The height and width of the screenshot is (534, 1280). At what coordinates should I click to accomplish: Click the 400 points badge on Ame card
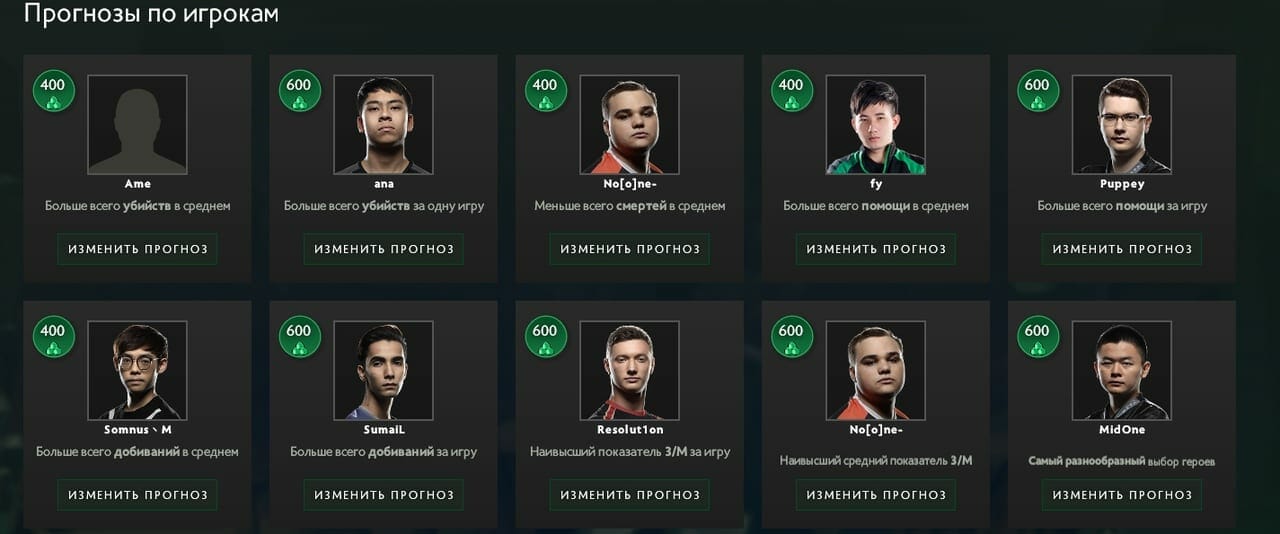53,90
